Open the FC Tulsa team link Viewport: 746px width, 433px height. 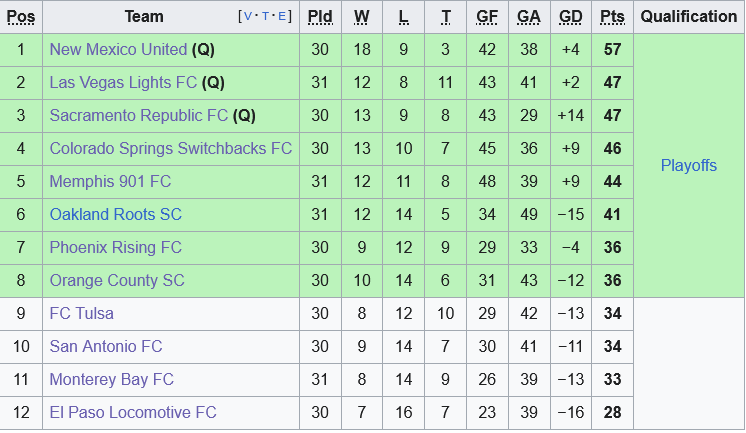point(82,314)
